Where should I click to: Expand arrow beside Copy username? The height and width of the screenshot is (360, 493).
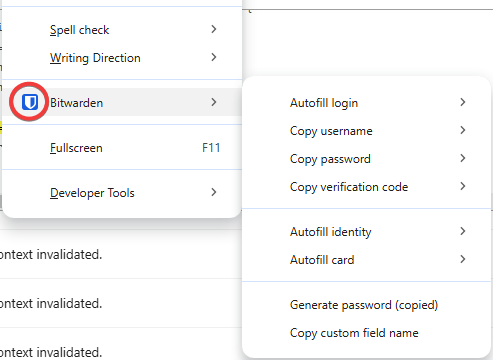pyautogui.click(x=463, y=130)
